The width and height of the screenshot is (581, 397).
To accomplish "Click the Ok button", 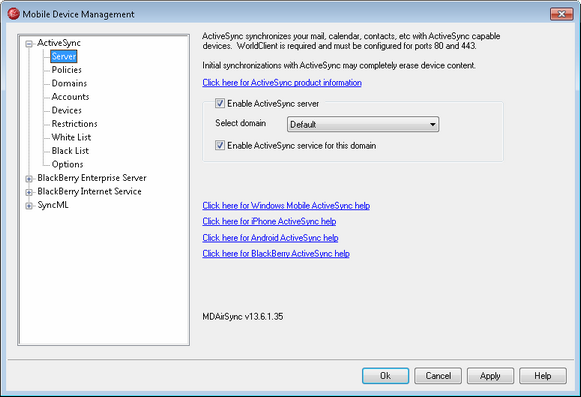I will 385,376.
